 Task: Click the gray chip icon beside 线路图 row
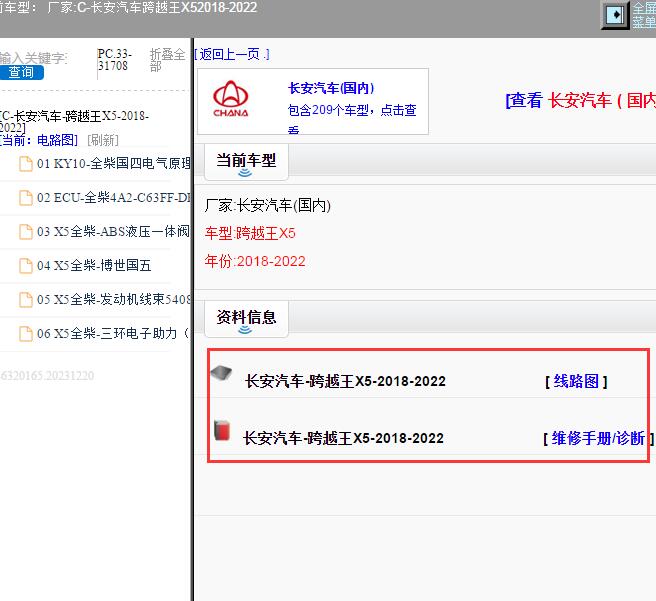(x=221, y=373)
